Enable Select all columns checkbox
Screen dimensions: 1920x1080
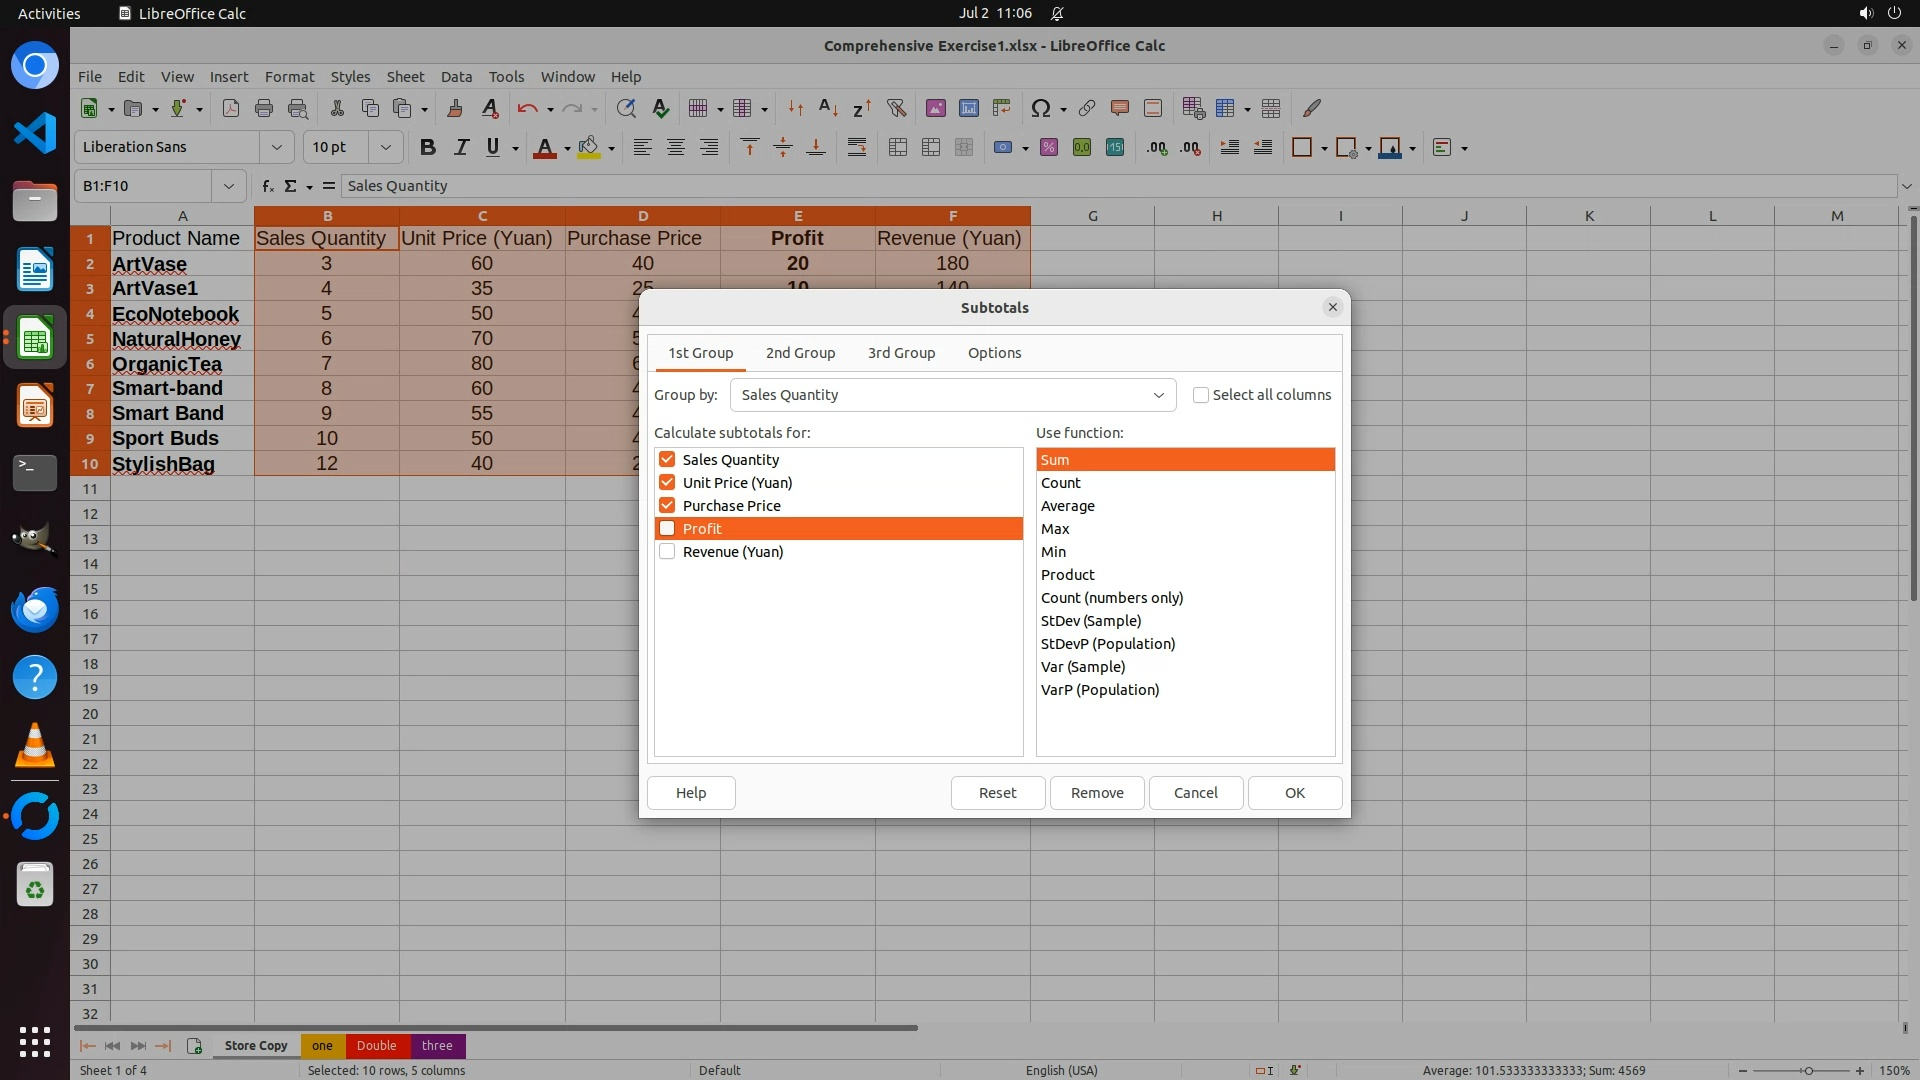pyautogui.click(x=1201, y=395)
